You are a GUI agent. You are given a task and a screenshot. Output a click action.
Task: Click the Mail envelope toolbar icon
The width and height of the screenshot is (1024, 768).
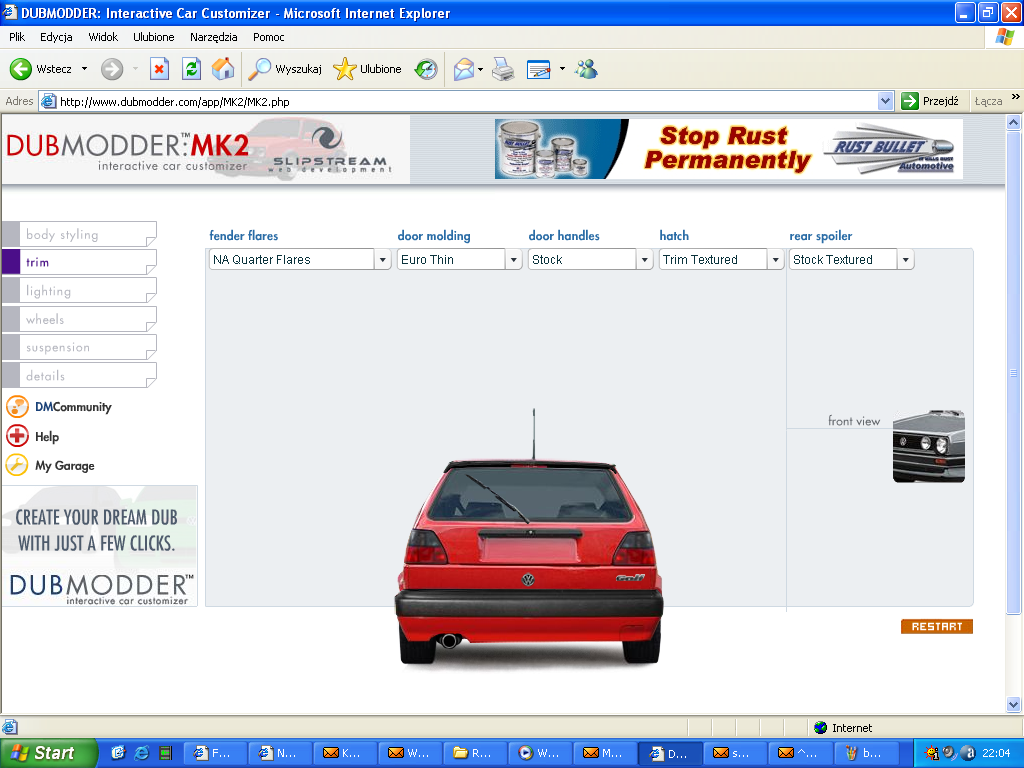463,69
